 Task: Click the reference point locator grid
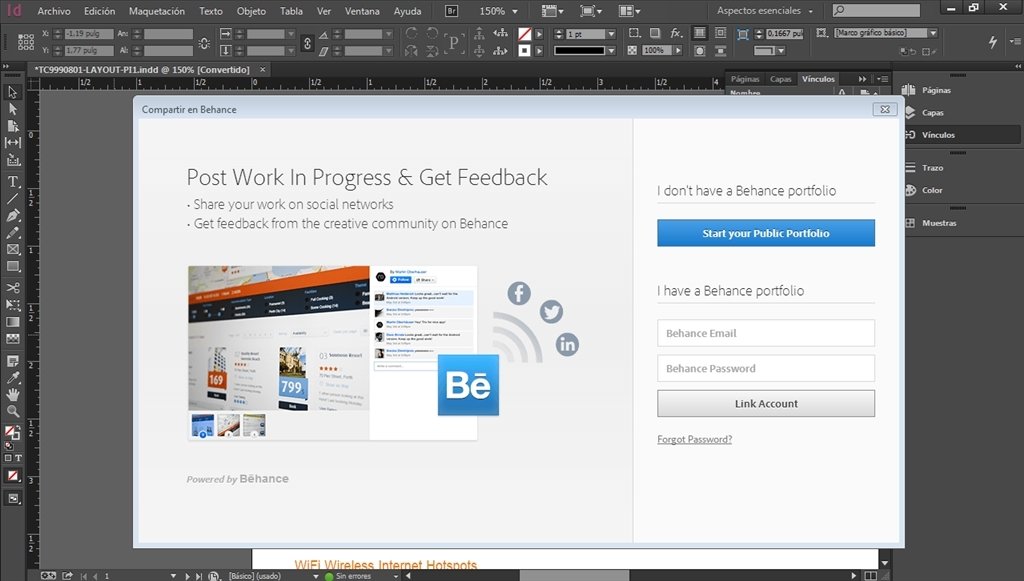[x=25, y=42]
